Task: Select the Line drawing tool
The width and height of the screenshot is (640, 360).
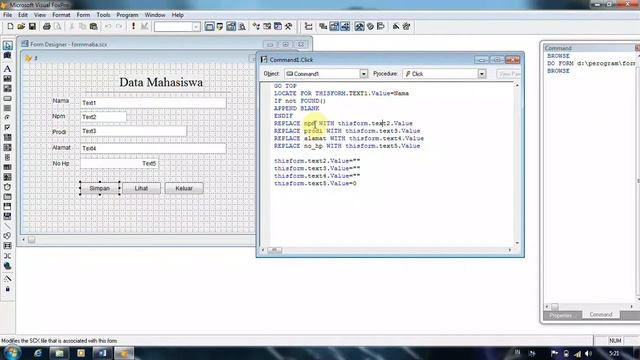Action: (x=7, y=226)
